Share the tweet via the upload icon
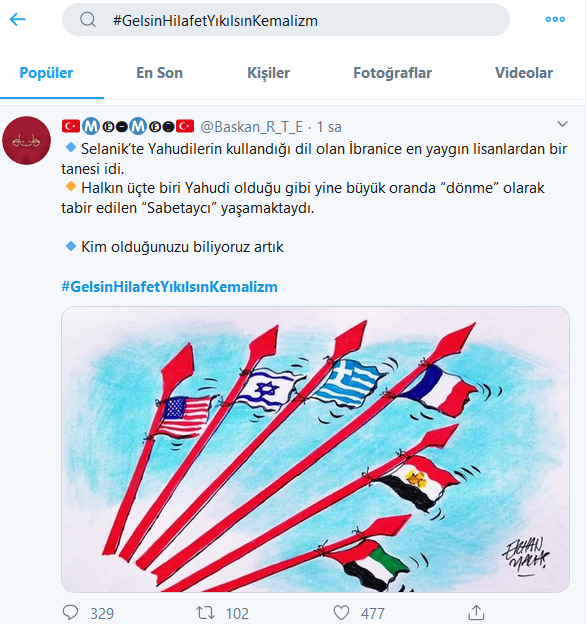Screen dimensions: 586x624 [x=476, y=612]
